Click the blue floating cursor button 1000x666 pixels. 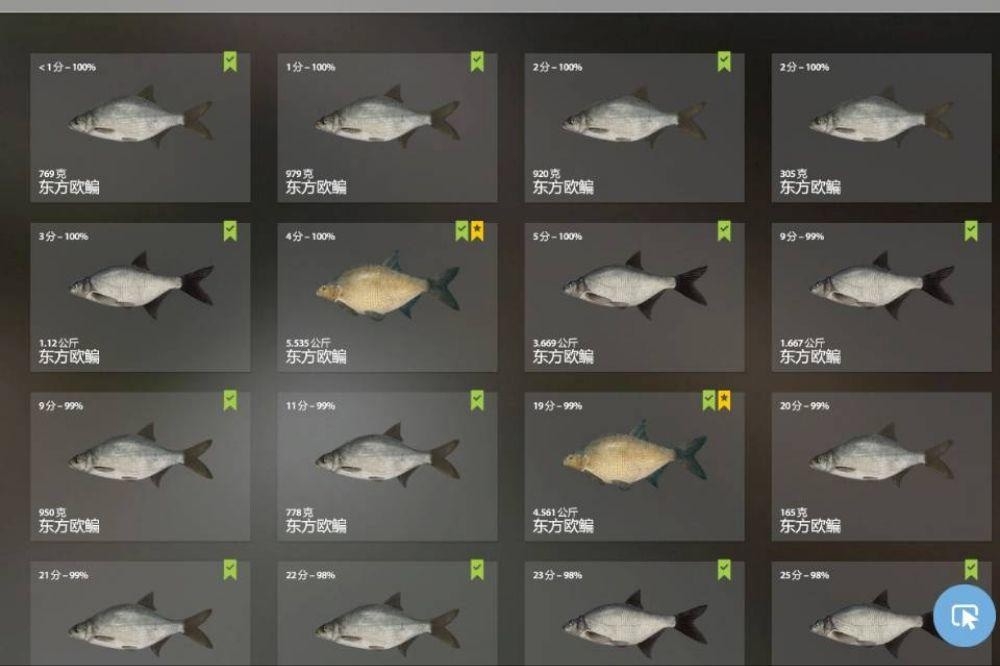[964, 616]
